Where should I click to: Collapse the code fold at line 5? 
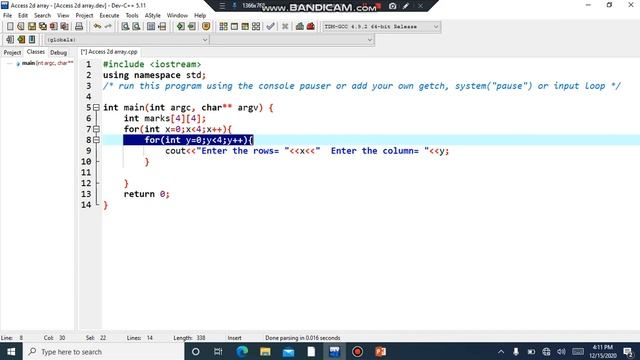(96, 108)
